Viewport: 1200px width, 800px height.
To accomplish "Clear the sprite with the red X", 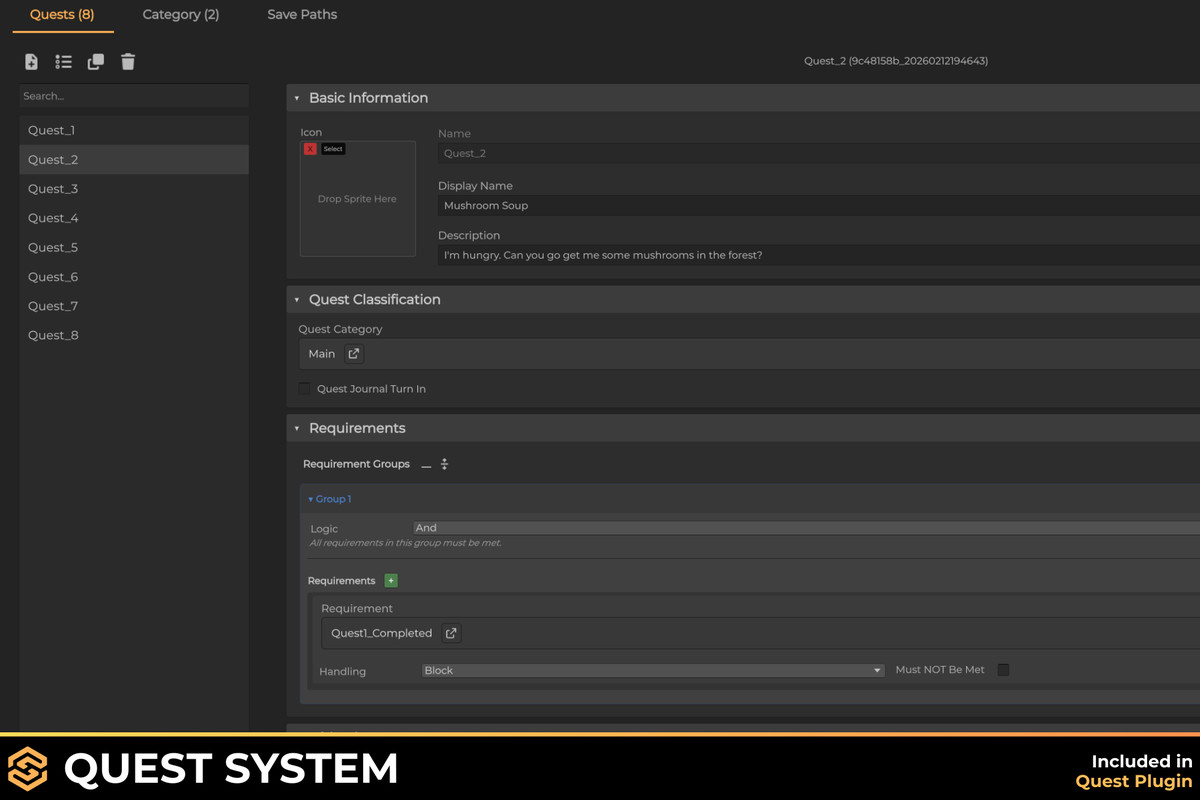I will (310, 149).
